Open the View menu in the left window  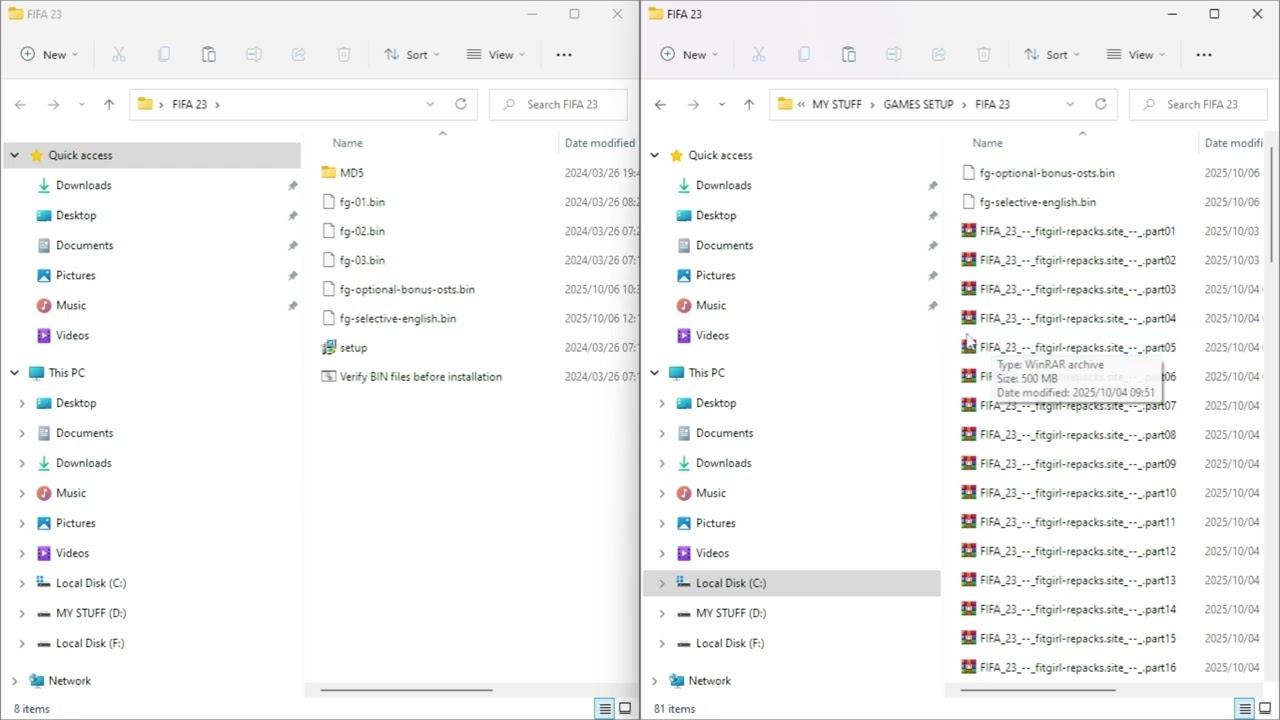pyautogui.click(x=496, y=55)
